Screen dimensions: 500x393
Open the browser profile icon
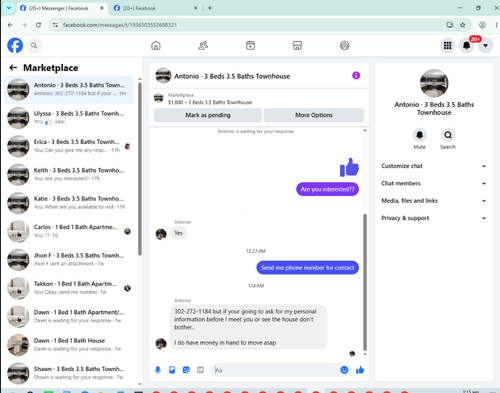coord(482,25)
